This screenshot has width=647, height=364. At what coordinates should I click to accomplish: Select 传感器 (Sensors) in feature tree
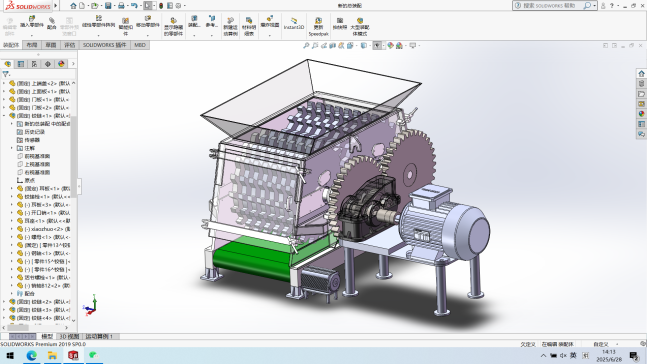32,140
